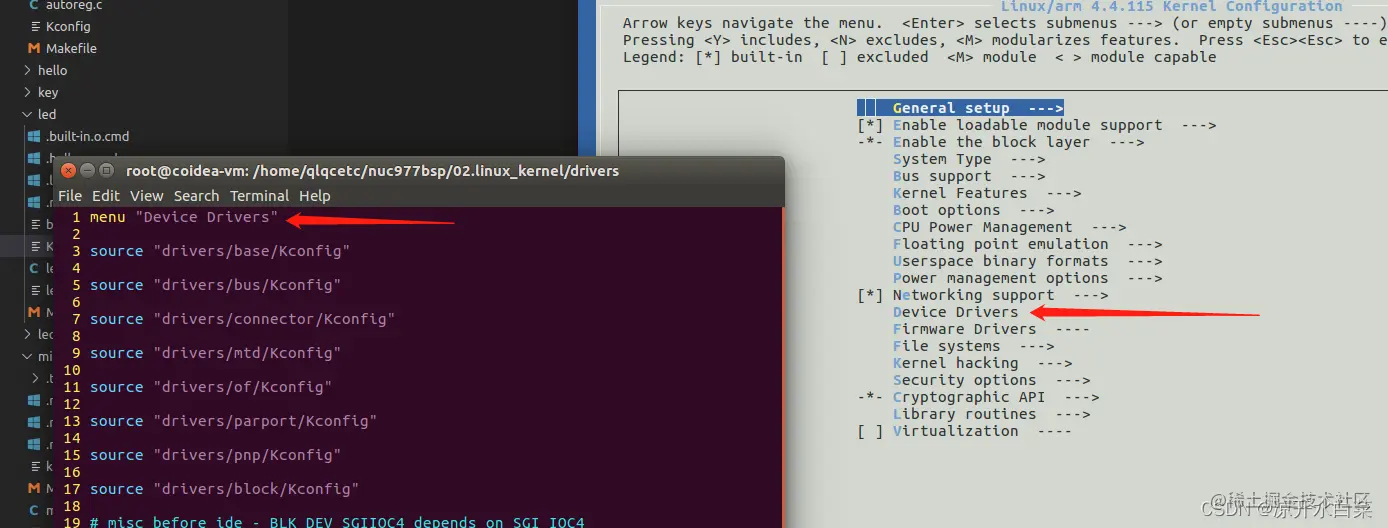Select Firmware Drivers entry
The image size is (1388, 528).
tap(991, 329)
